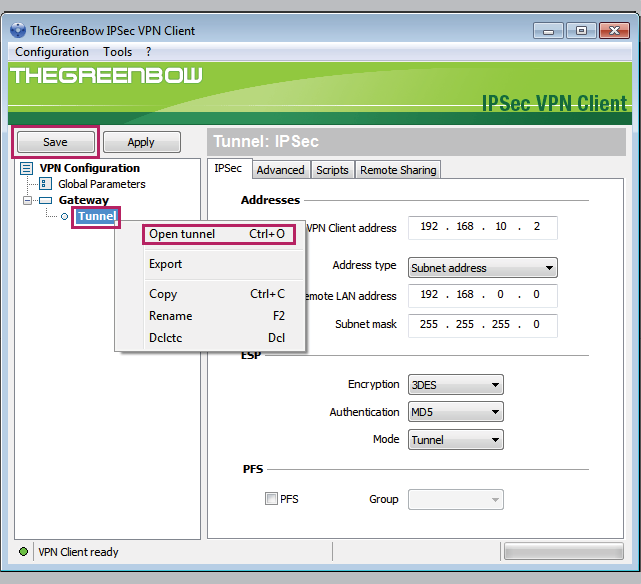Click the Subnet mask input field
The height and width of the screenshot is (584, 641).
click(483, 325)
